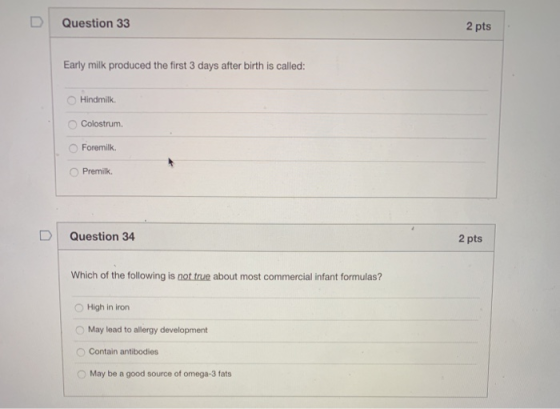
Task: Click the Question 33 header title
Action: coord(96,23)
